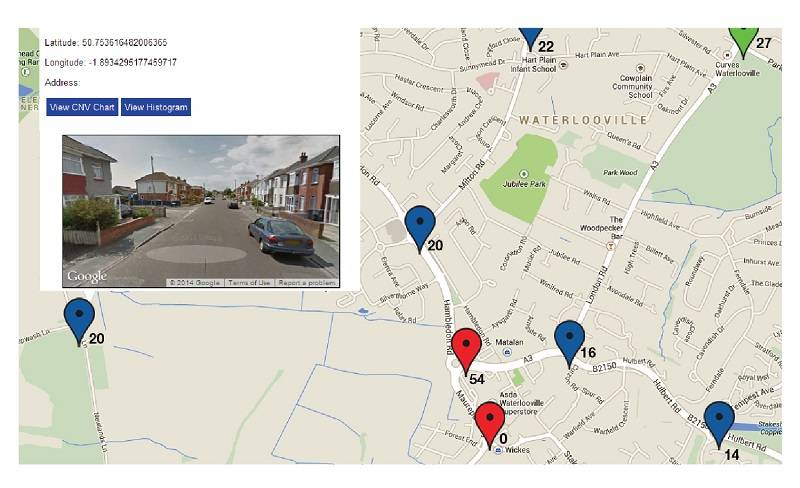The width and height of the screenshot is (800, 488).
Task: Click the View CNV Chart button
Action: click(82, 107)
